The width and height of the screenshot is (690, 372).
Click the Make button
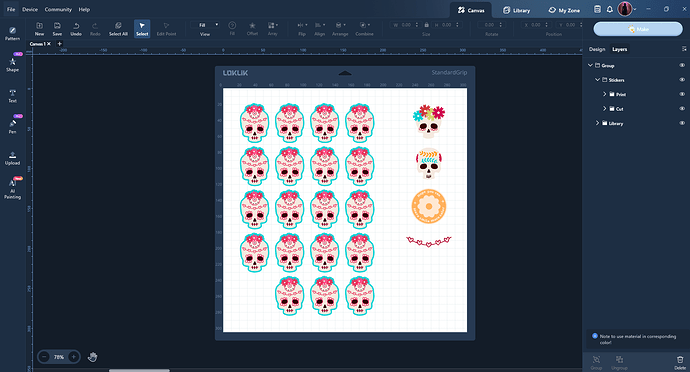638,29
